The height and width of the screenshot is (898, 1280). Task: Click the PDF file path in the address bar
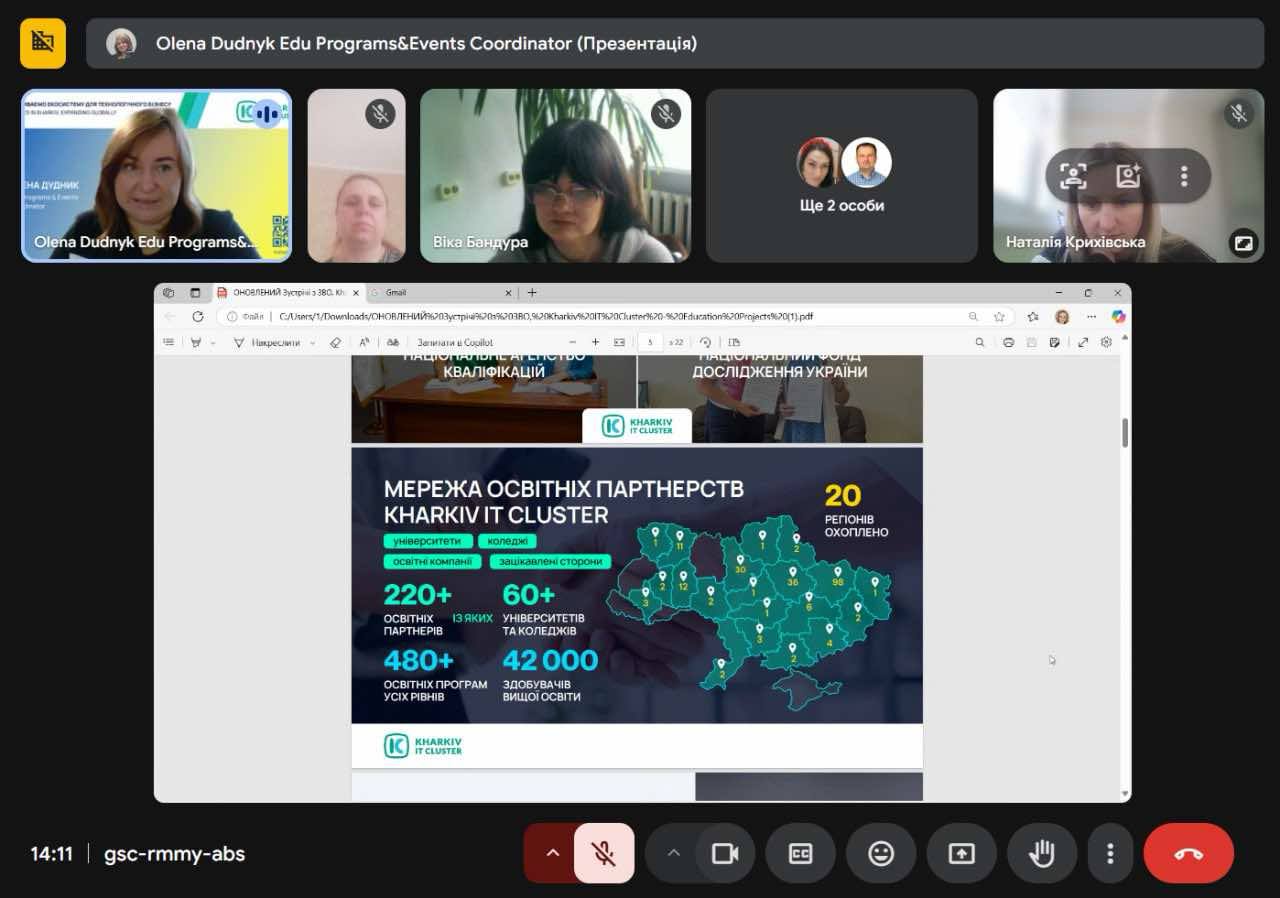(546, 317)
